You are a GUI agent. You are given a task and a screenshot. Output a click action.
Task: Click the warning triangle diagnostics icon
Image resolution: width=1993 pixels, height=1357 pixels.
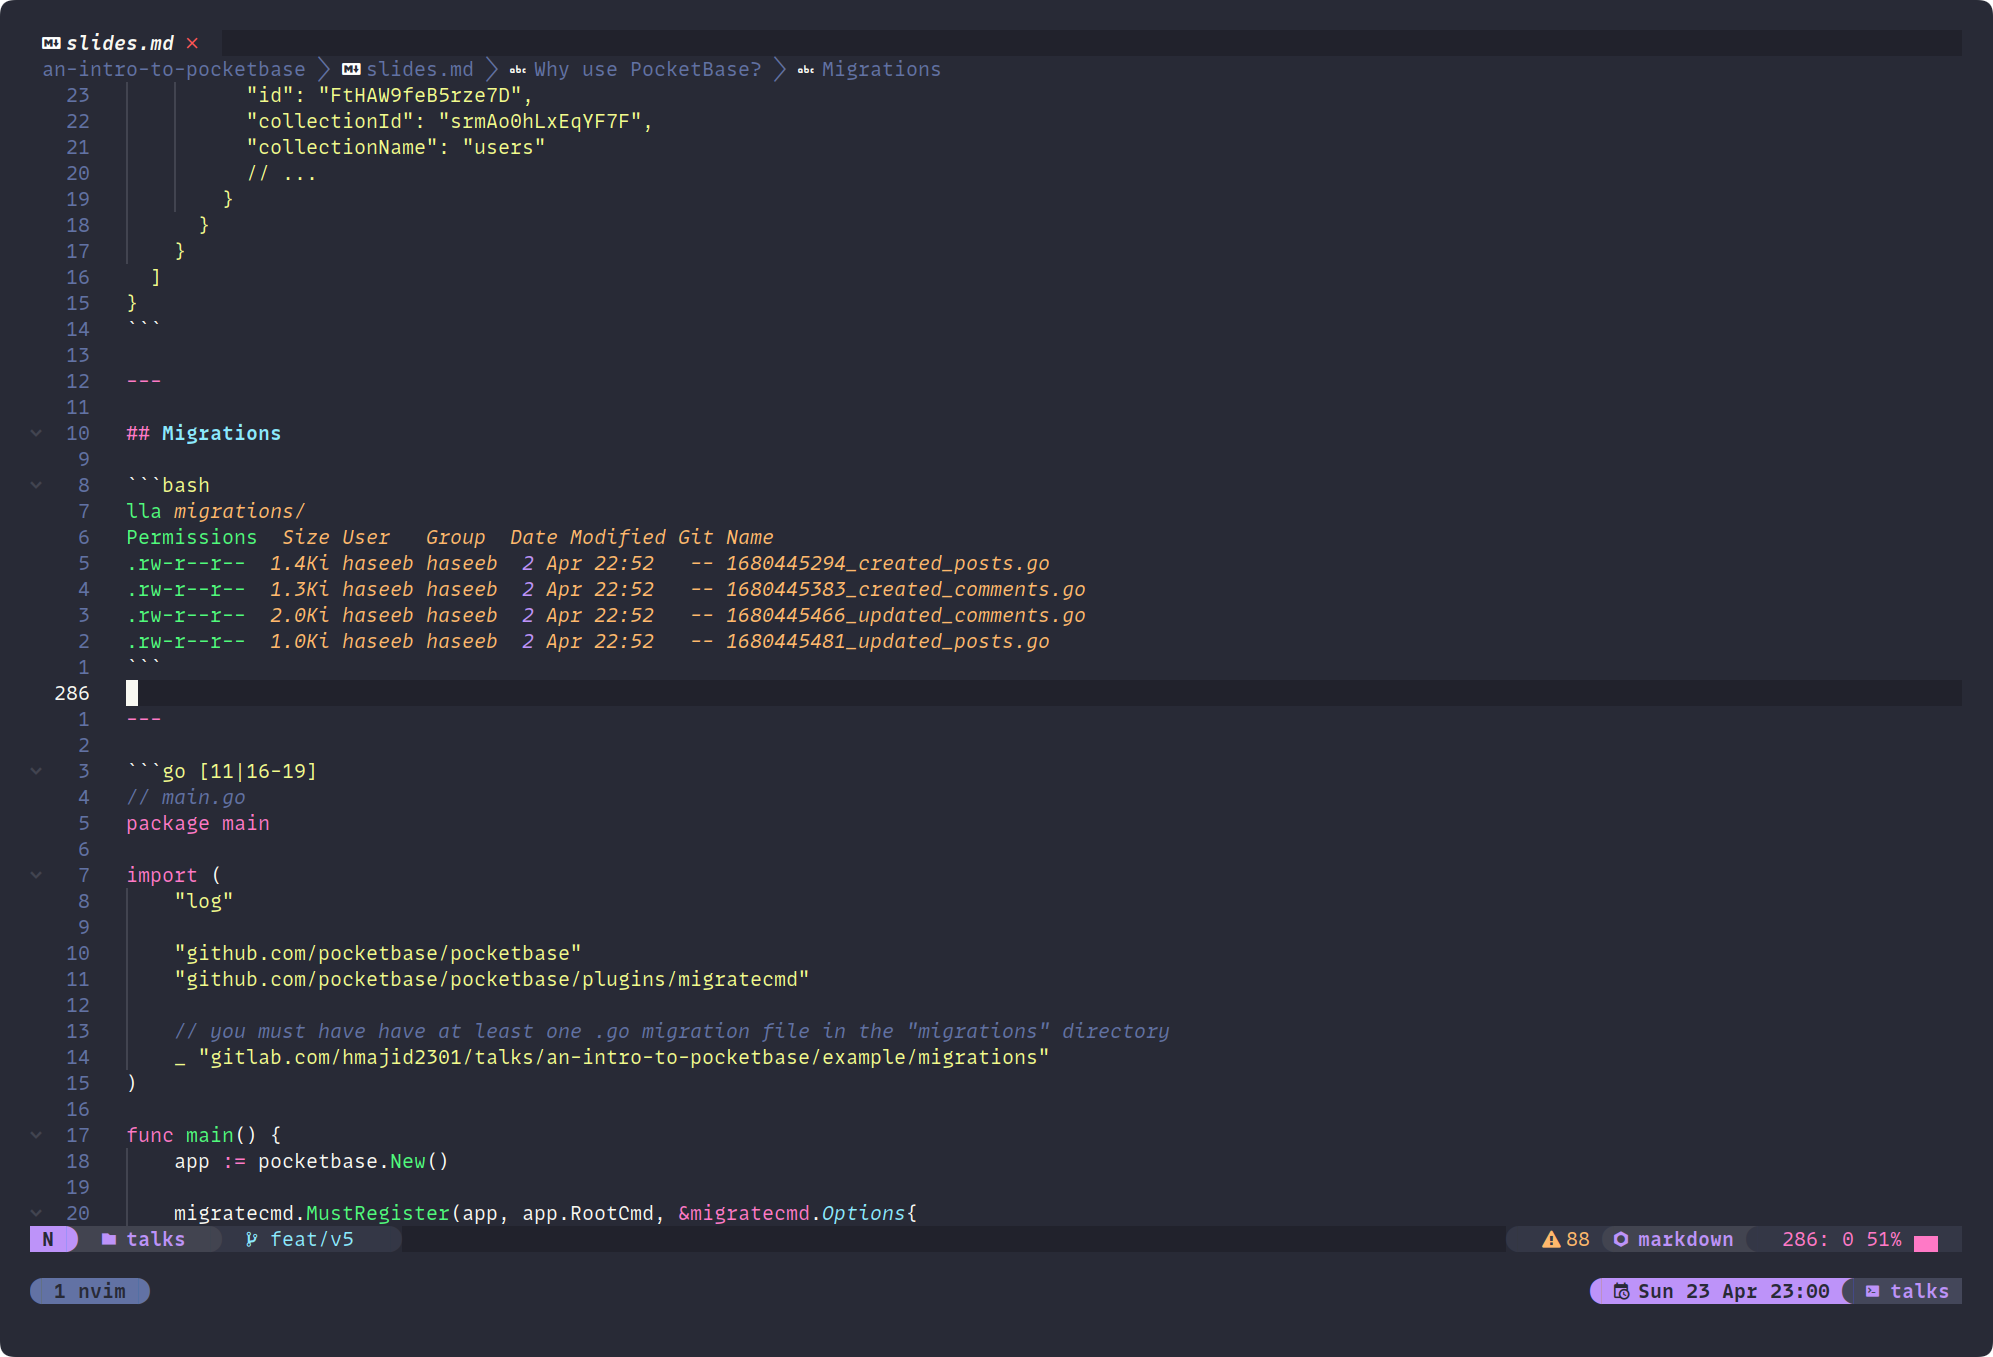click(1551, 1239)
